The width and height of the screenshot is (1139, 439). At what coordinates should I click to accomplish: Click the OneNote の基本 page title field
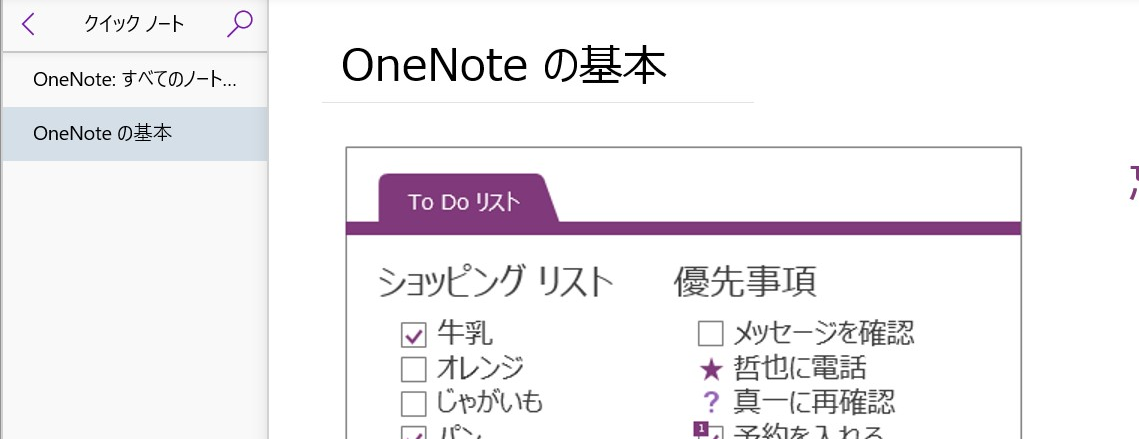(x=538, y=65)
